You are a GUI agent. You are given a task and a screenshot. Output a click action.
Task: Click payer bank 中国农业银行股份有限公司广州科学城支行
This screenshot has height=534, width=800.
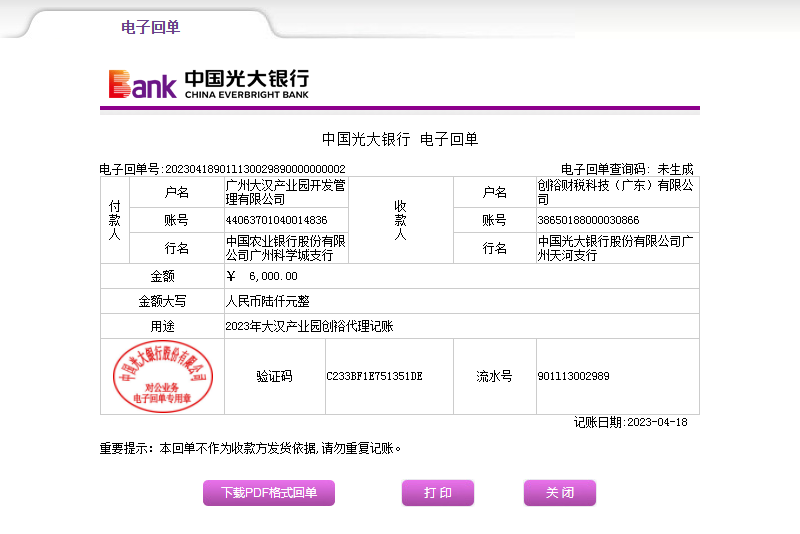(x=286, y=248)
